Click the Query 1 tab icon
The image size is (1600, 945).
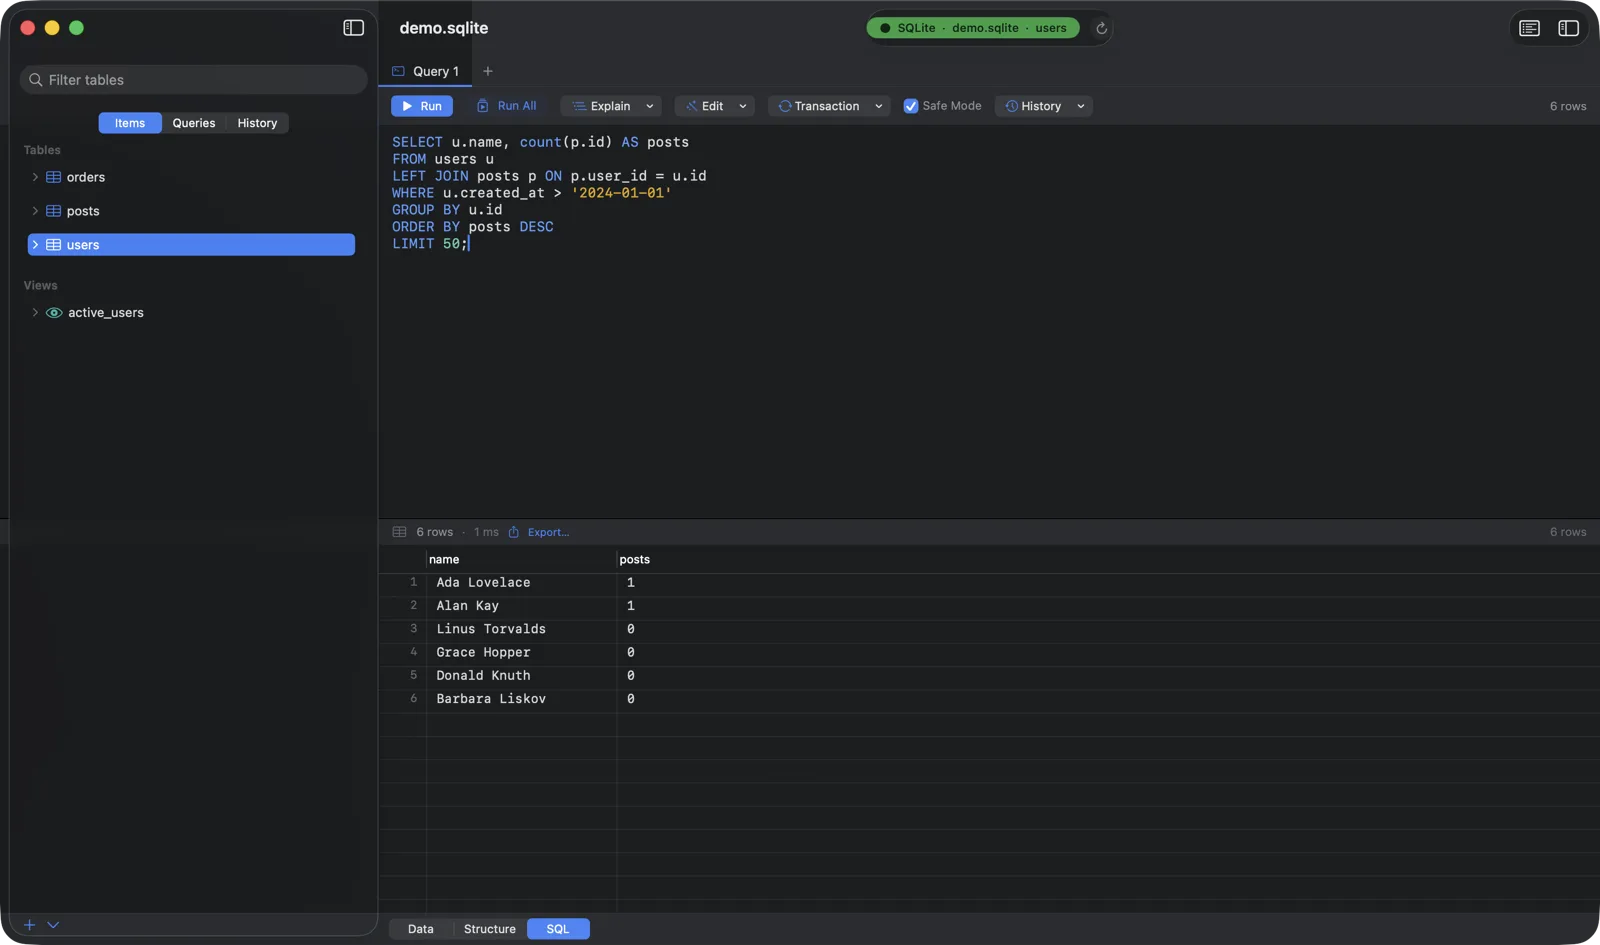pyautogui.click(x=398, y=71)
